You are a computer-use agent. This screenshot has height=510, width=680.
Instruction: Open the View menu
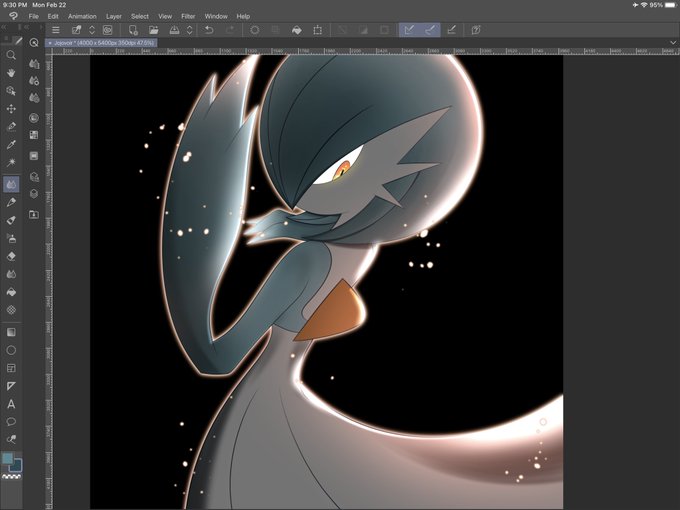point(165,16)
